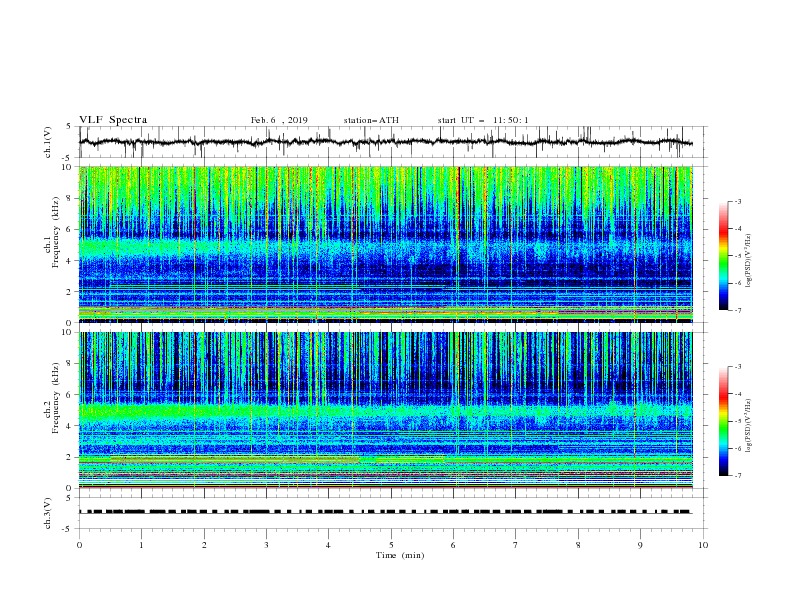This screenshot has height=612, width=792.
Task: Click the ch.2 "Frequency (kHz)" axis label
Action: coord(56,398)
